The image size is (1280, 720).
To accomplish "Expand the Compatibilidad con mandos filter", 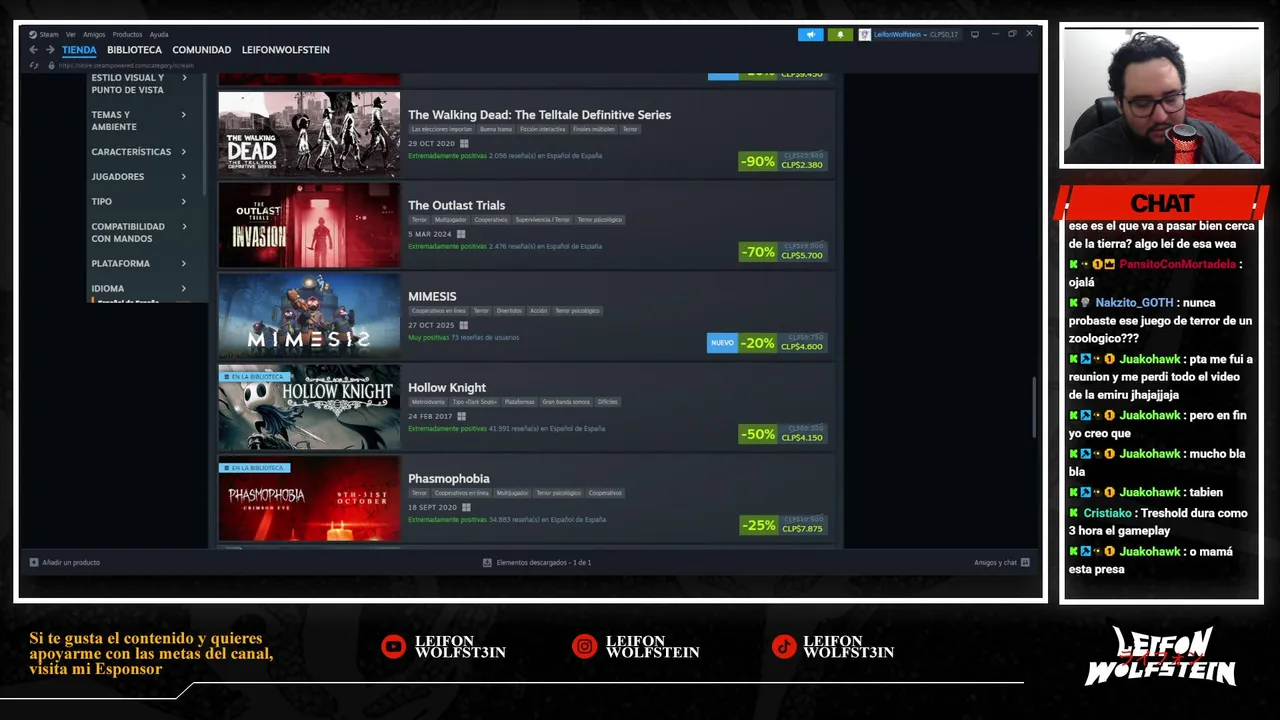I will (x=139, y=233).
